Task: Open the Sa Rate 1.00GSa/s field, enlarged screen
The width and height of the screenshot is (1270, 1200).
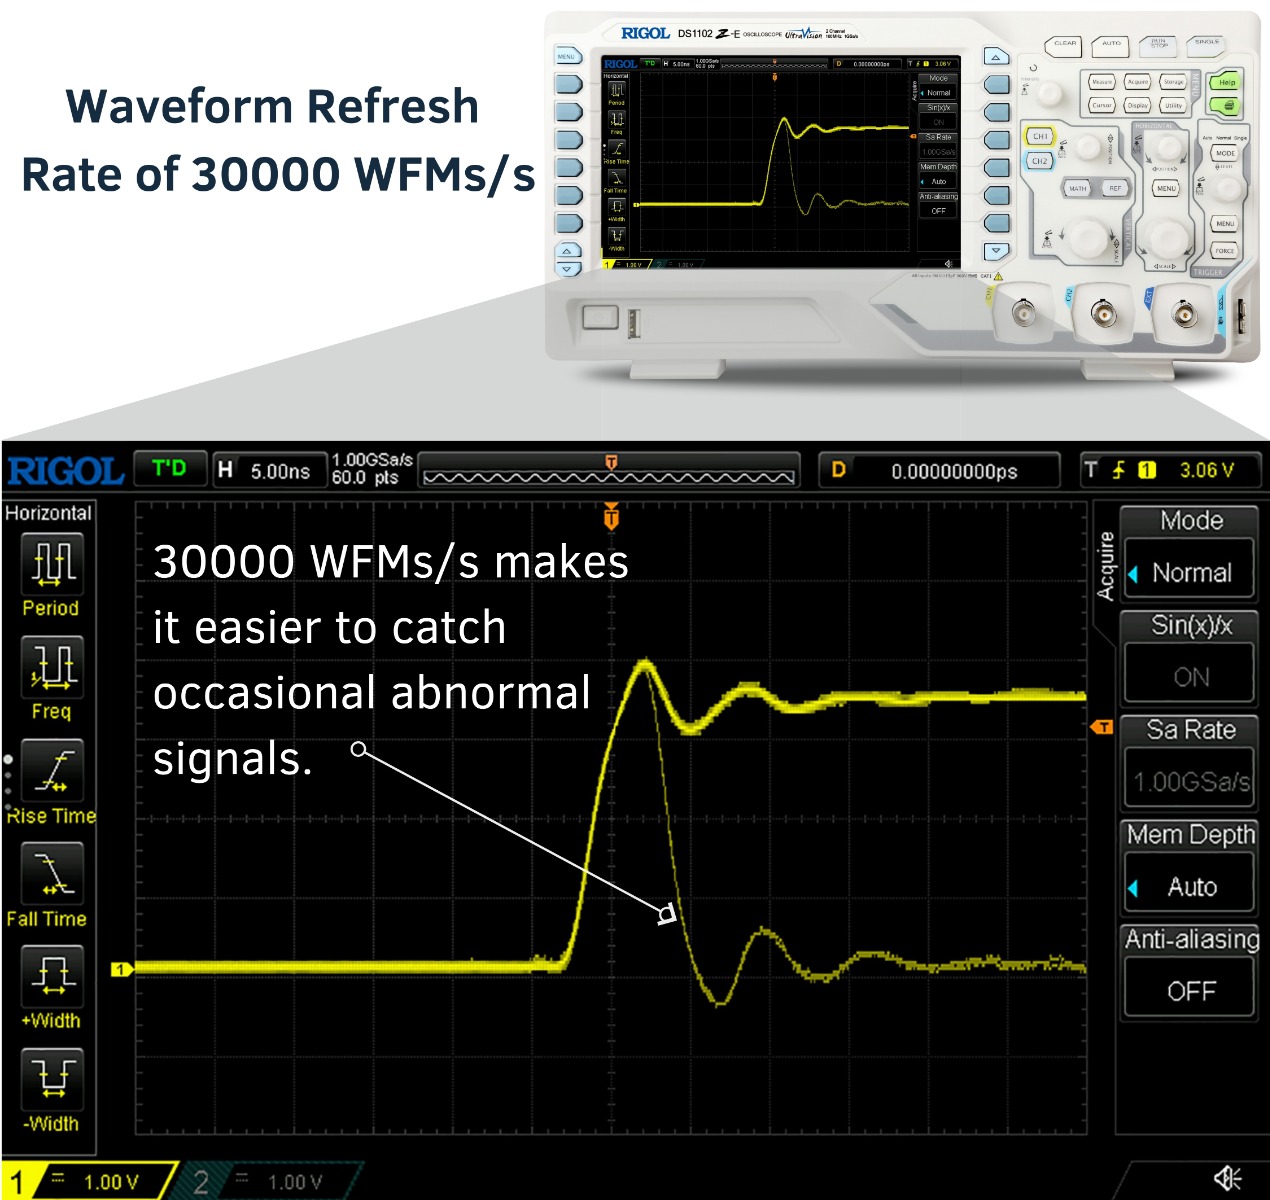Action: pyautogui.click(x=1190, y=781)
